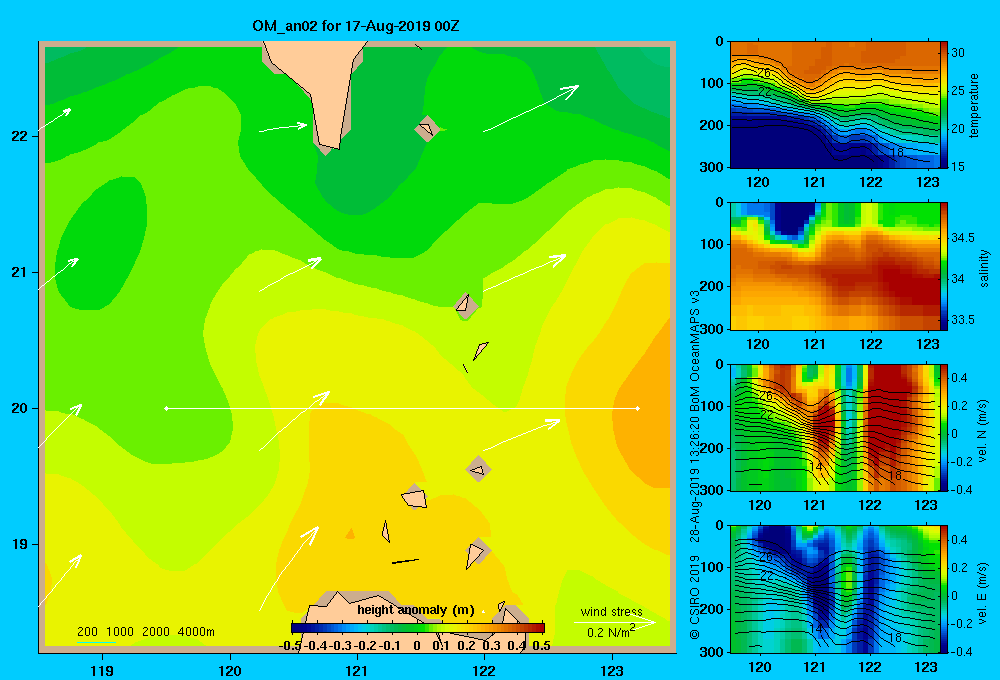Click the CSIRO BoM OceanMAPS copyright text
The width and height of the screenshot is (1000, 680).
pyautogui.click(x=695, y=464)
